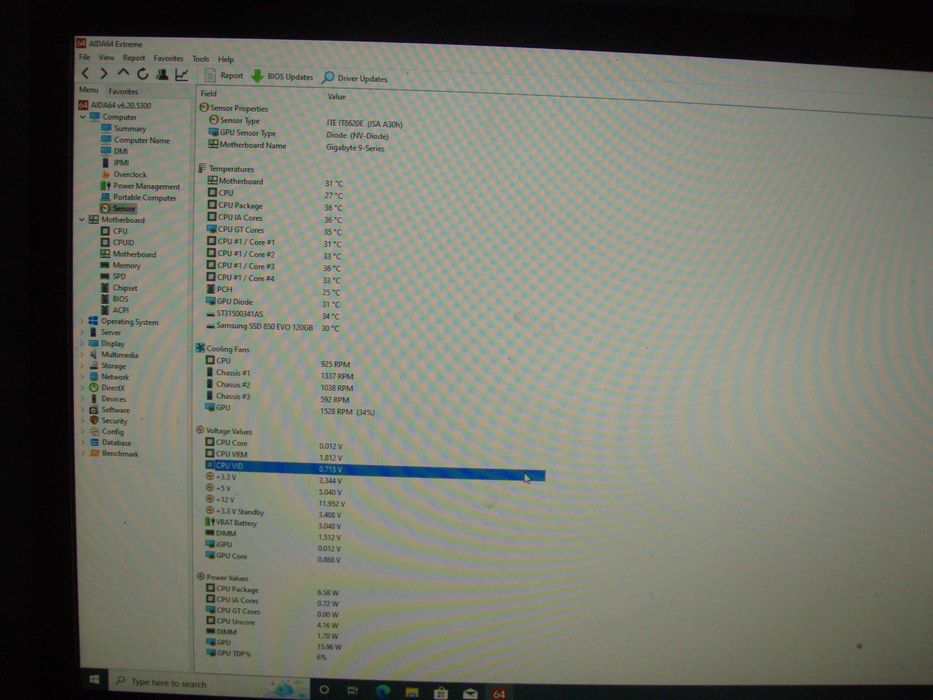This screenshot has width=933, height=700.
Task: Click the Field column header
Action: pyautogui.click(x=209, y=93)
